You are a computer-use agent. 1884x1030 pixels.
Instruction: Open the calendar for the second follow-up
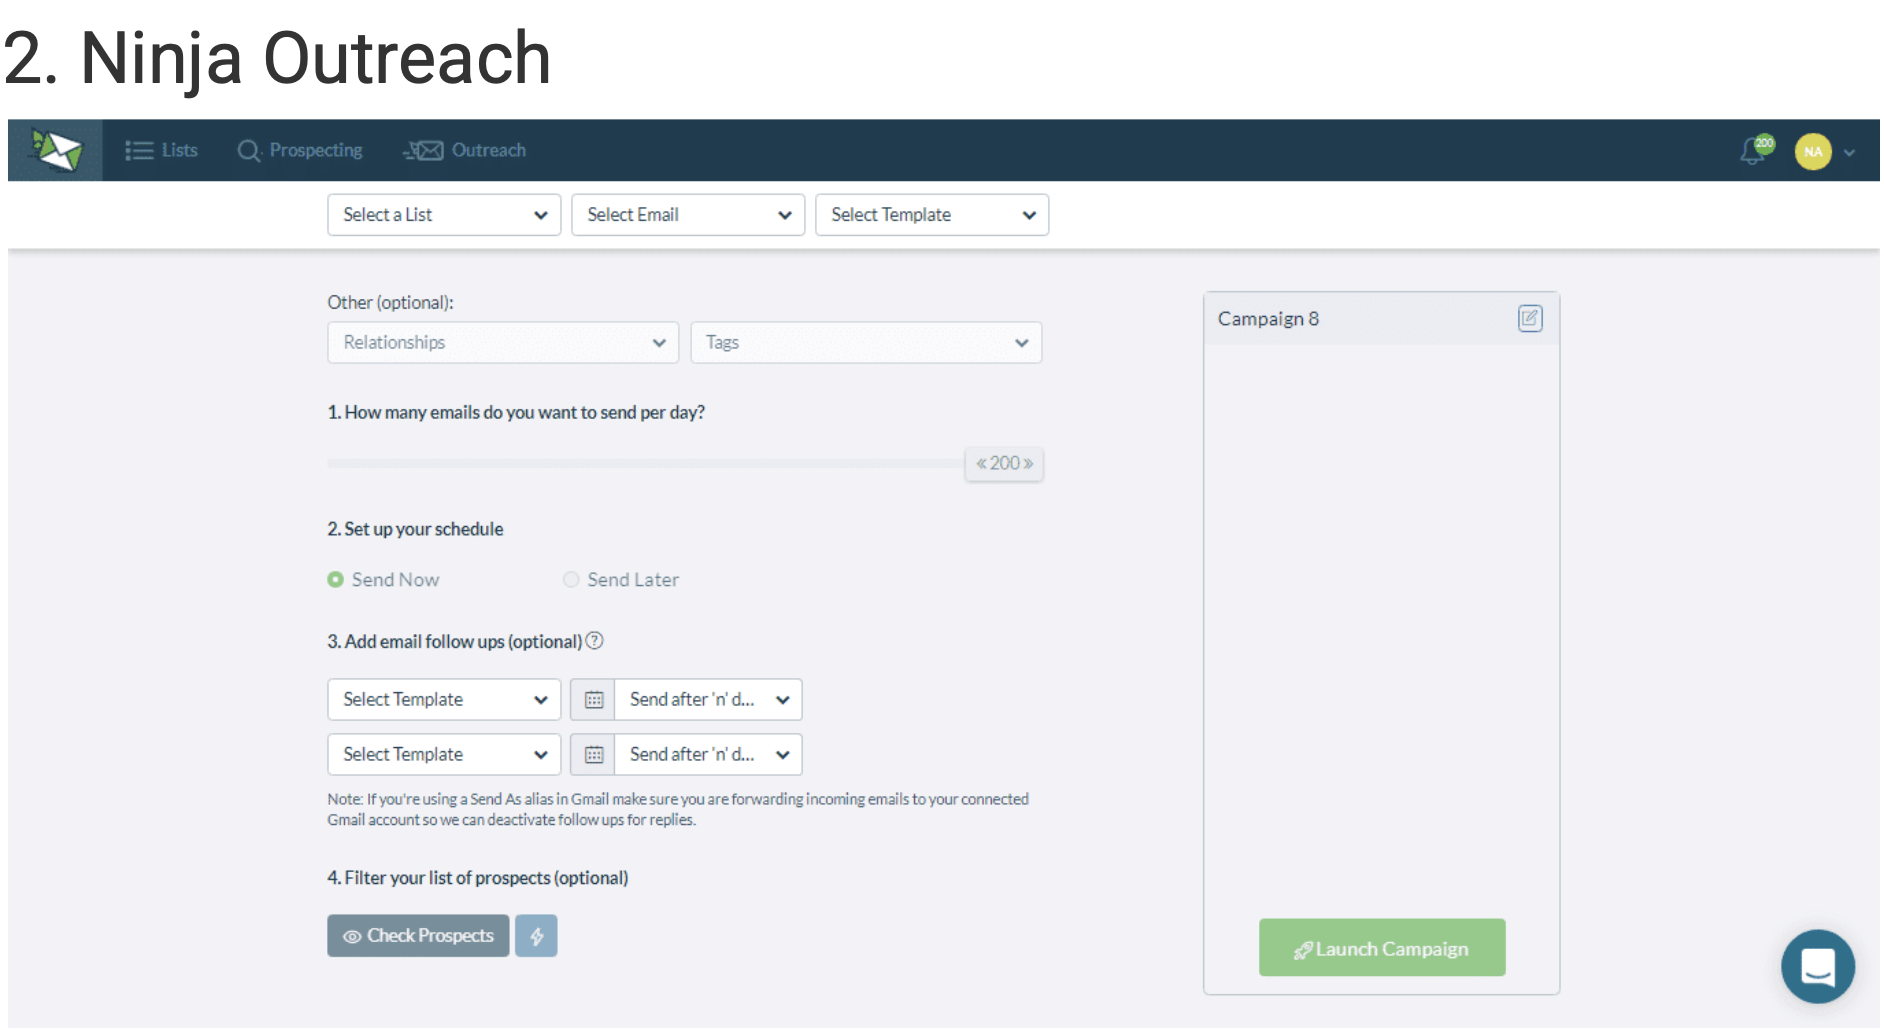pyautogui.click(x=592, y=754)
